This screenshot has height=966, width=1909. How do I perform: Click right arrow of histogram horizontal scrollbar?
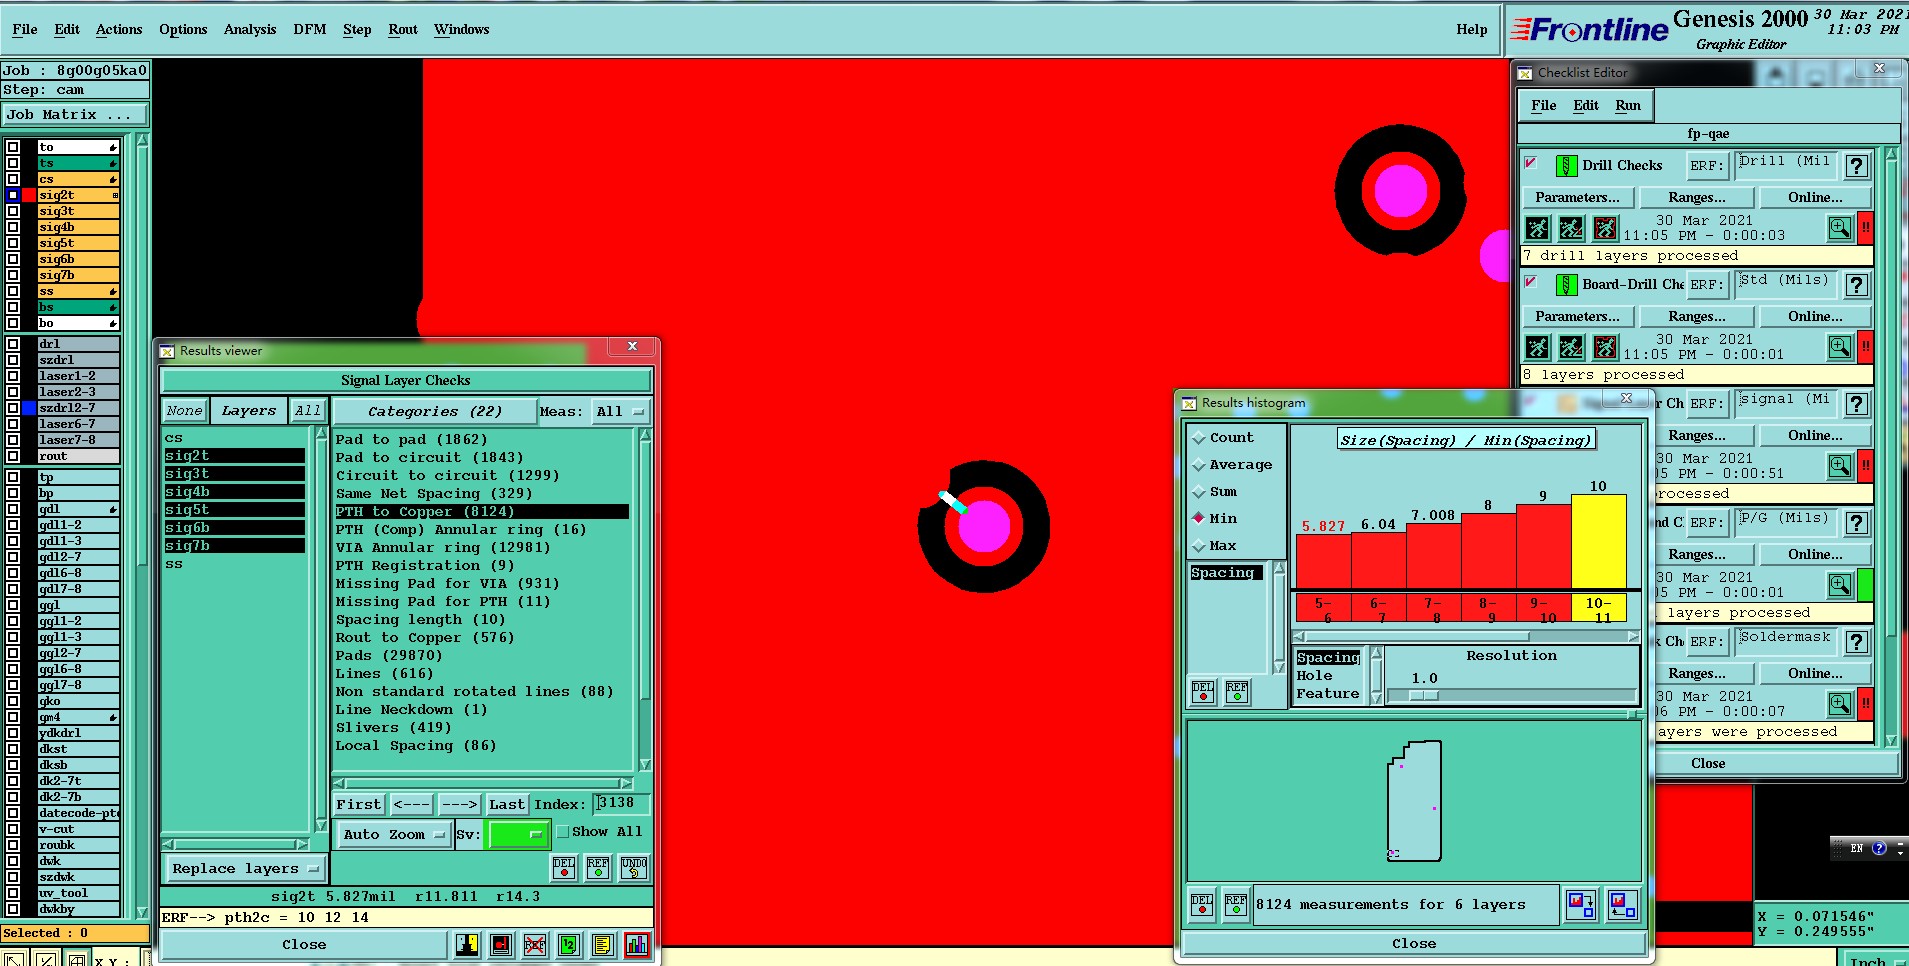click(1633, 636)
